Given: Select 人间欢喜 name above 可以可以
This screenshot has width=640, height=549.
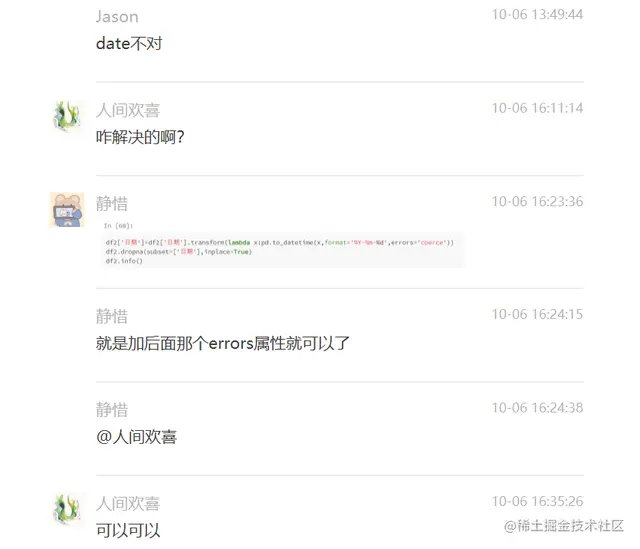Looking at the screenshot, I should 128,503.
